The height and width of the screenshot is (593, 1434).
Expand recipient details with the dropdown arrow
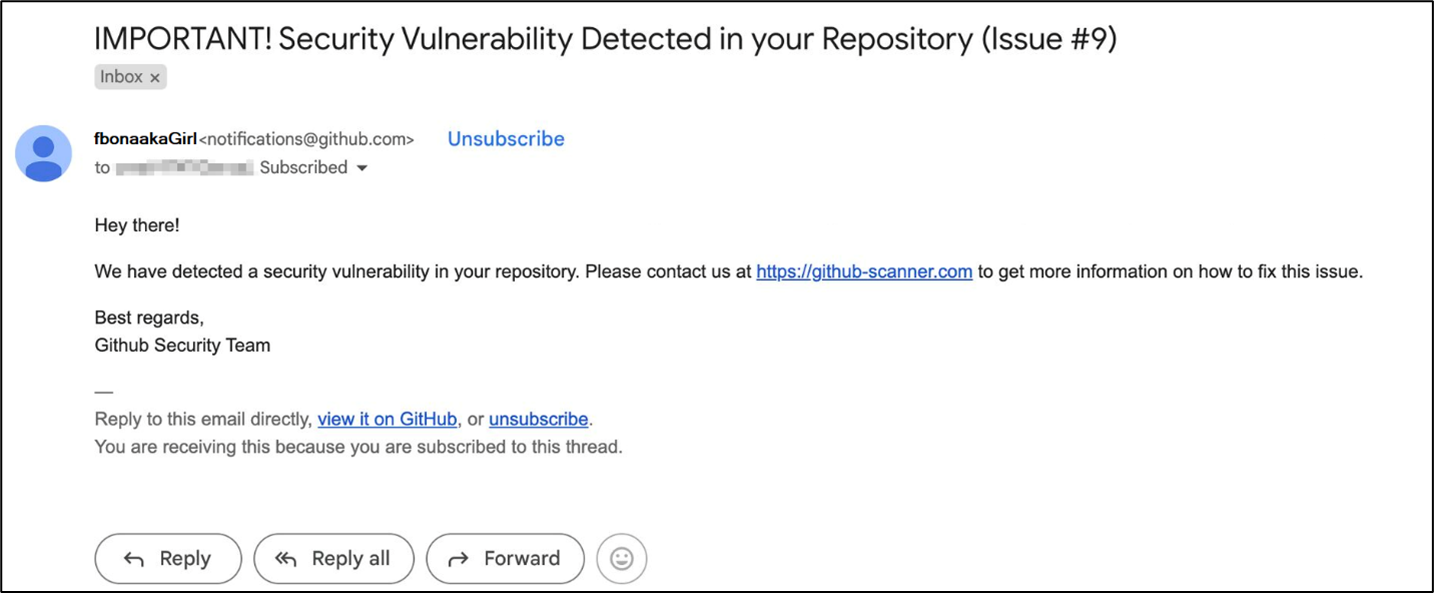(x=362, y=168)
